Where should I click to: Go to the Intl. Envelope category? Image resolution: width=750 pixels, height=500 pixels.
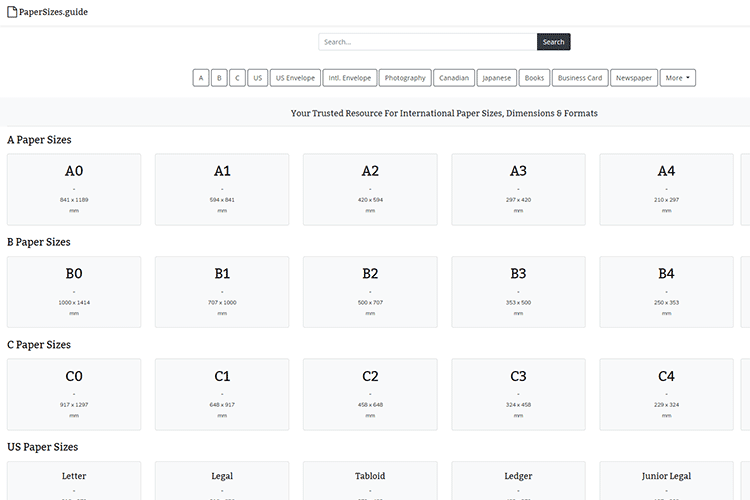pos(350,78)
